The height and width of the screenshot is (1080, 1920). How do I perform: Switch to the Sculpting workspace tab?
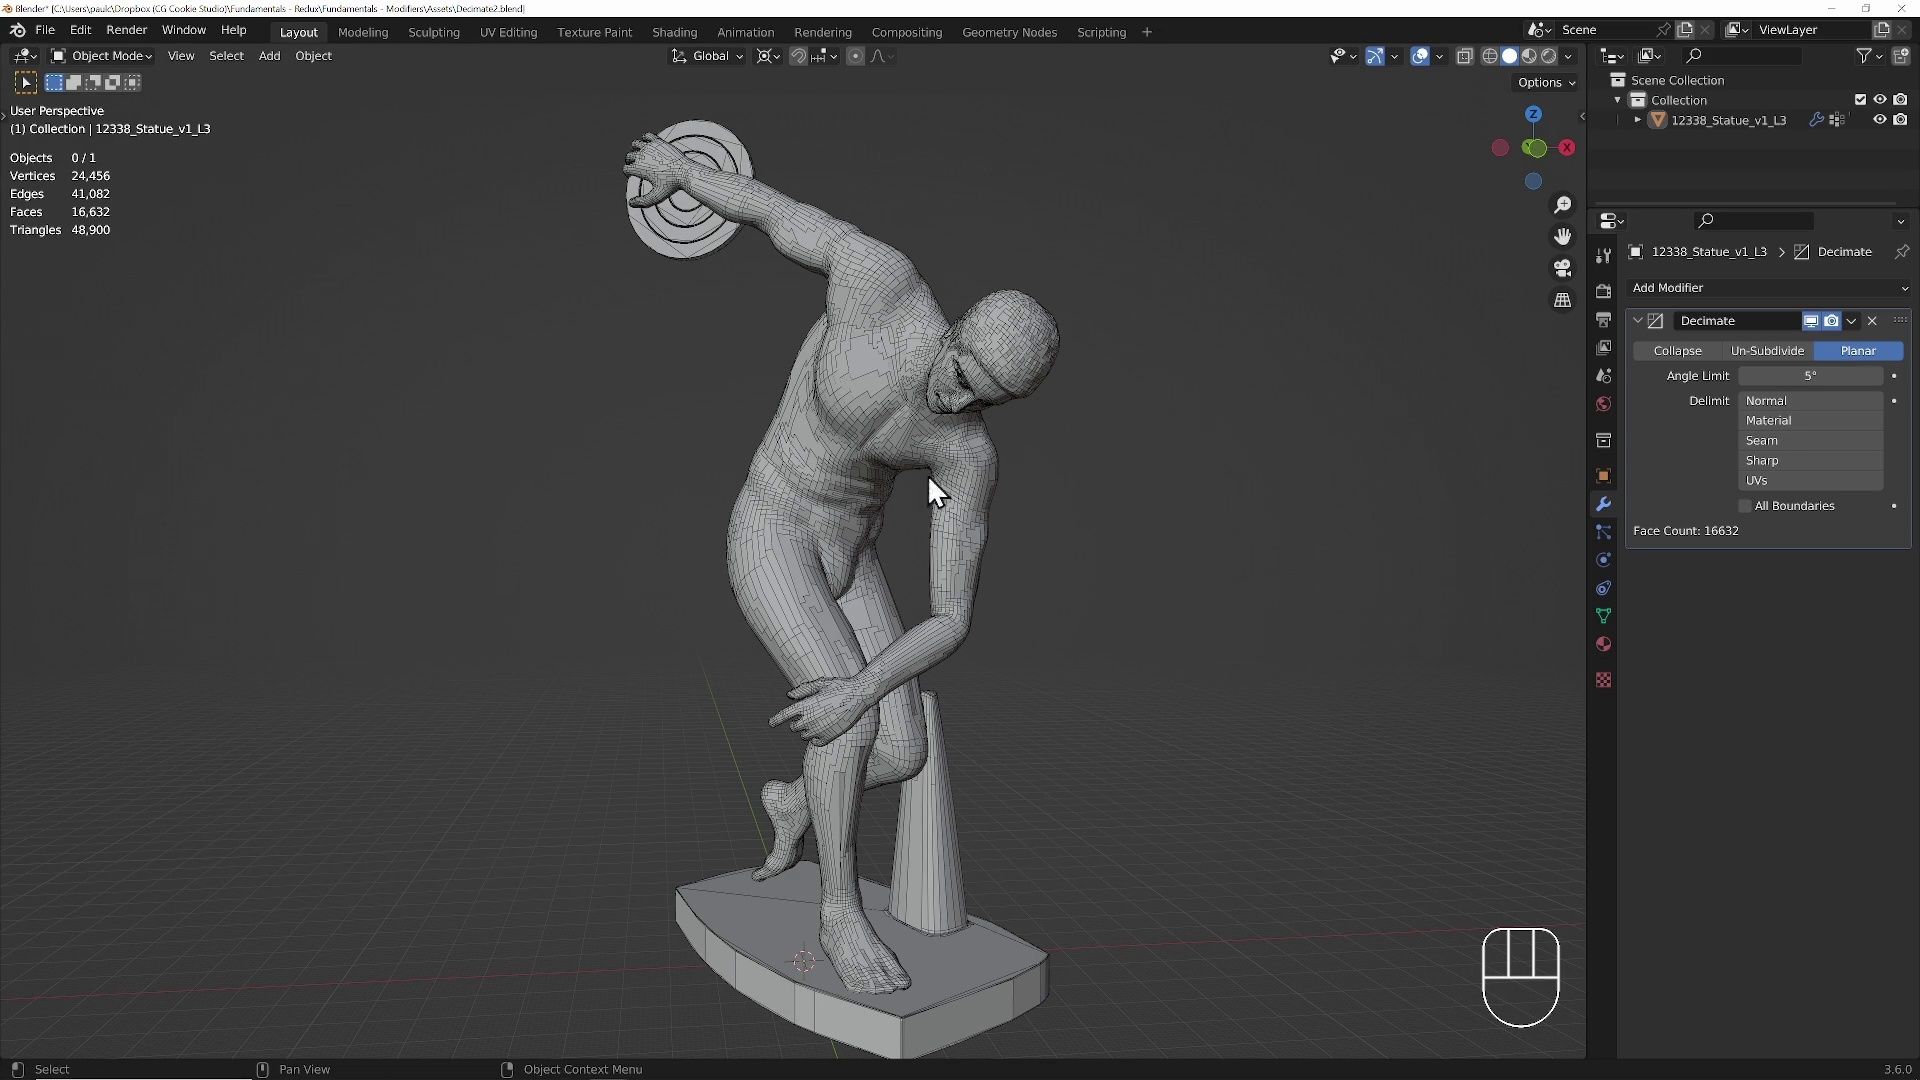[x=434, y=32]
